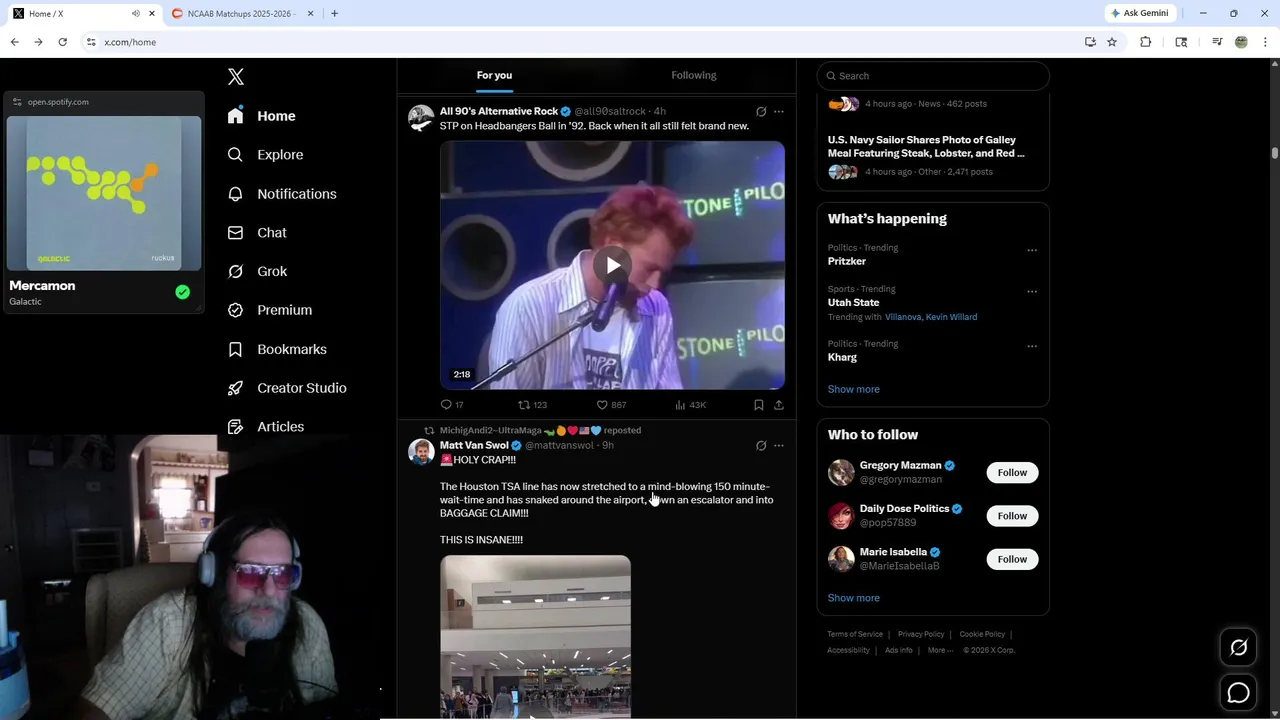Open the Pritzker trending topic

(847, 261)
